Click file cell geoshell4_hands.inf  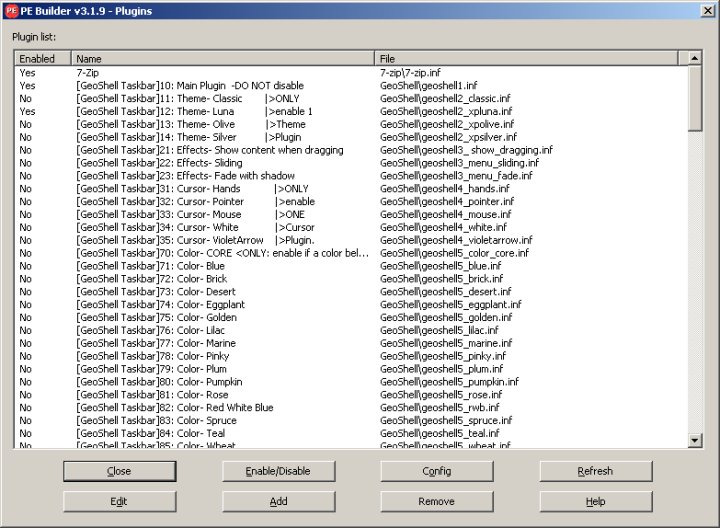click(x=444, y=188)
